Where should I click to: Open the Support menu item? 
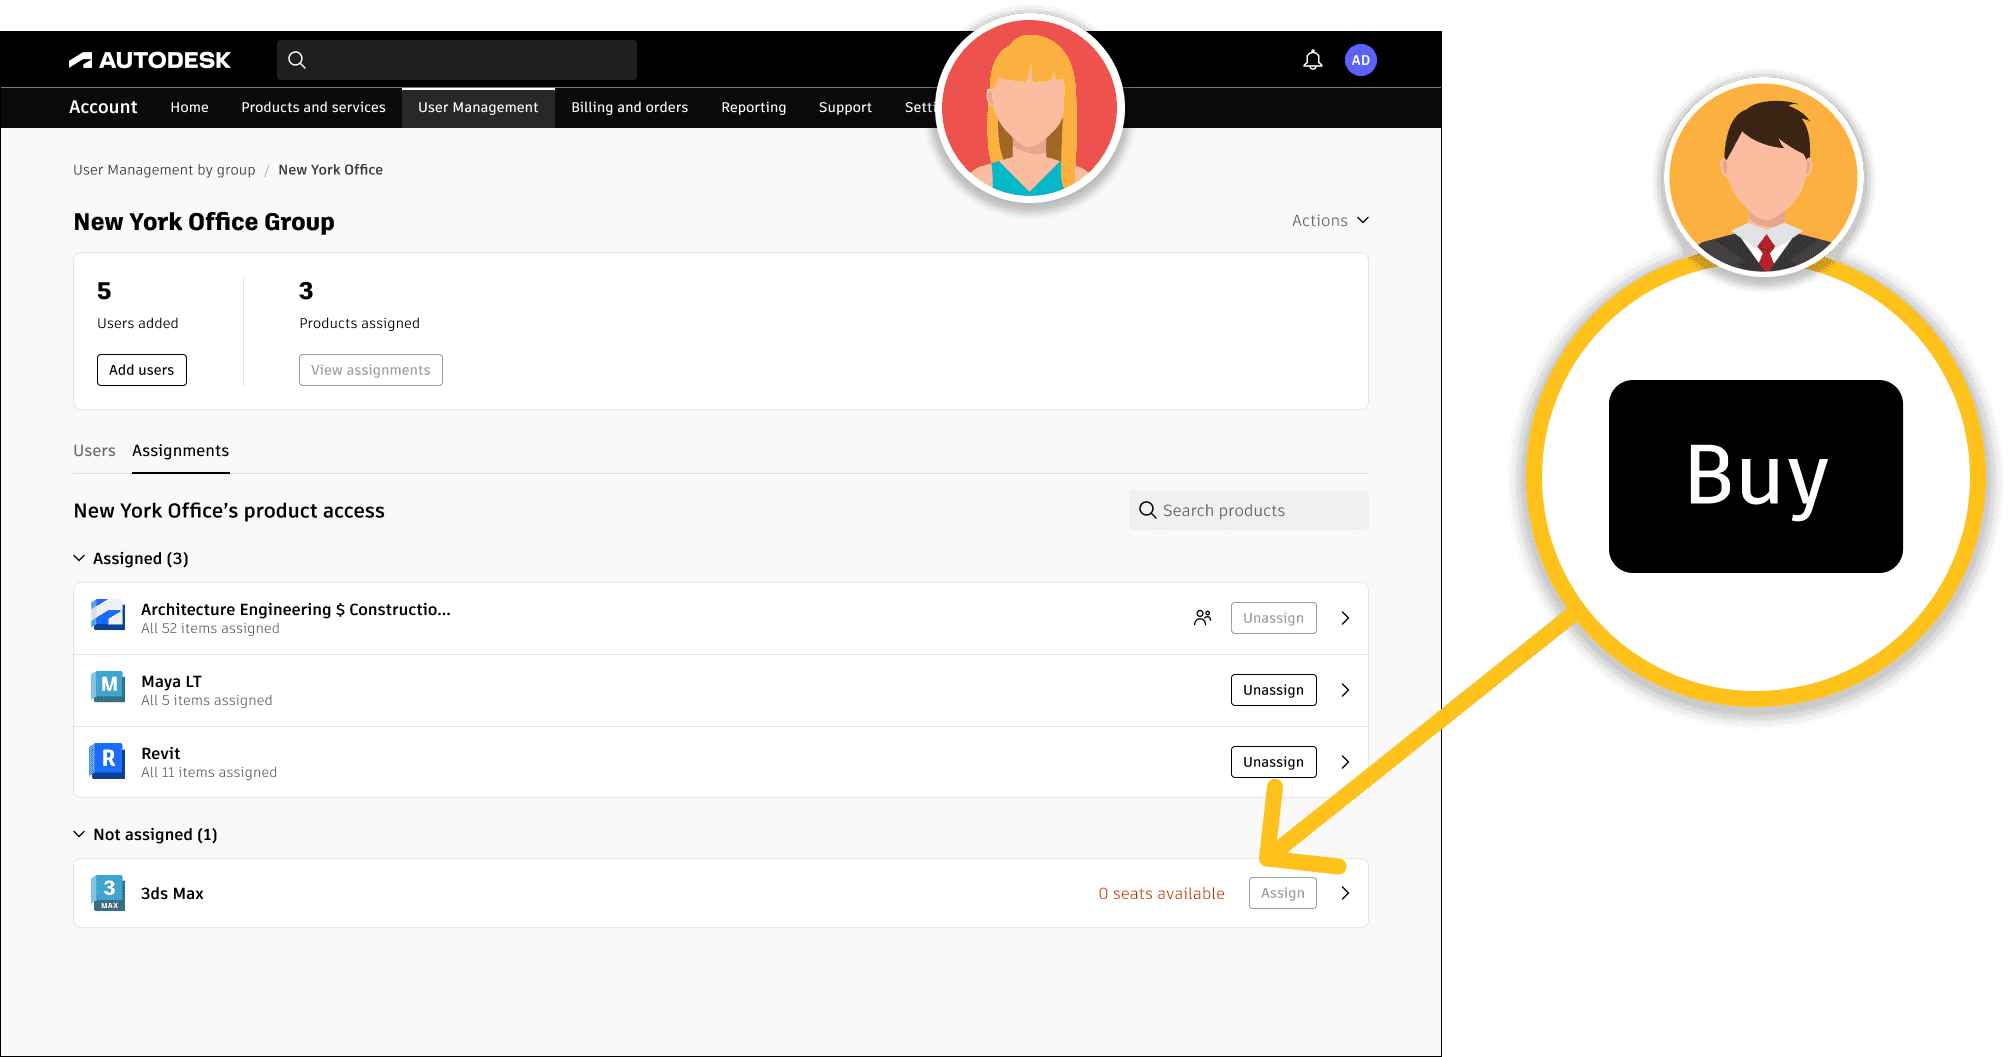coord(845,107)
